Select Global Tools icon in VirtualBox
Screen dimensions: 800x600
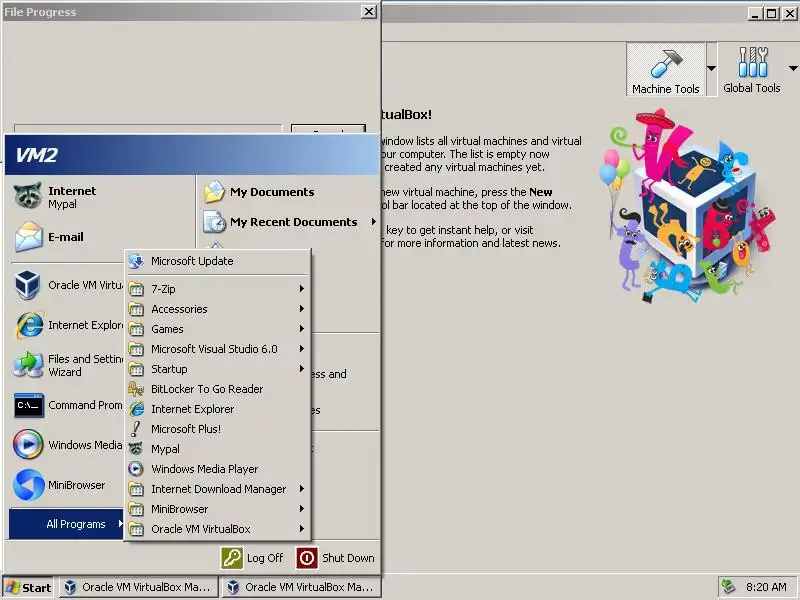(753, 62)
